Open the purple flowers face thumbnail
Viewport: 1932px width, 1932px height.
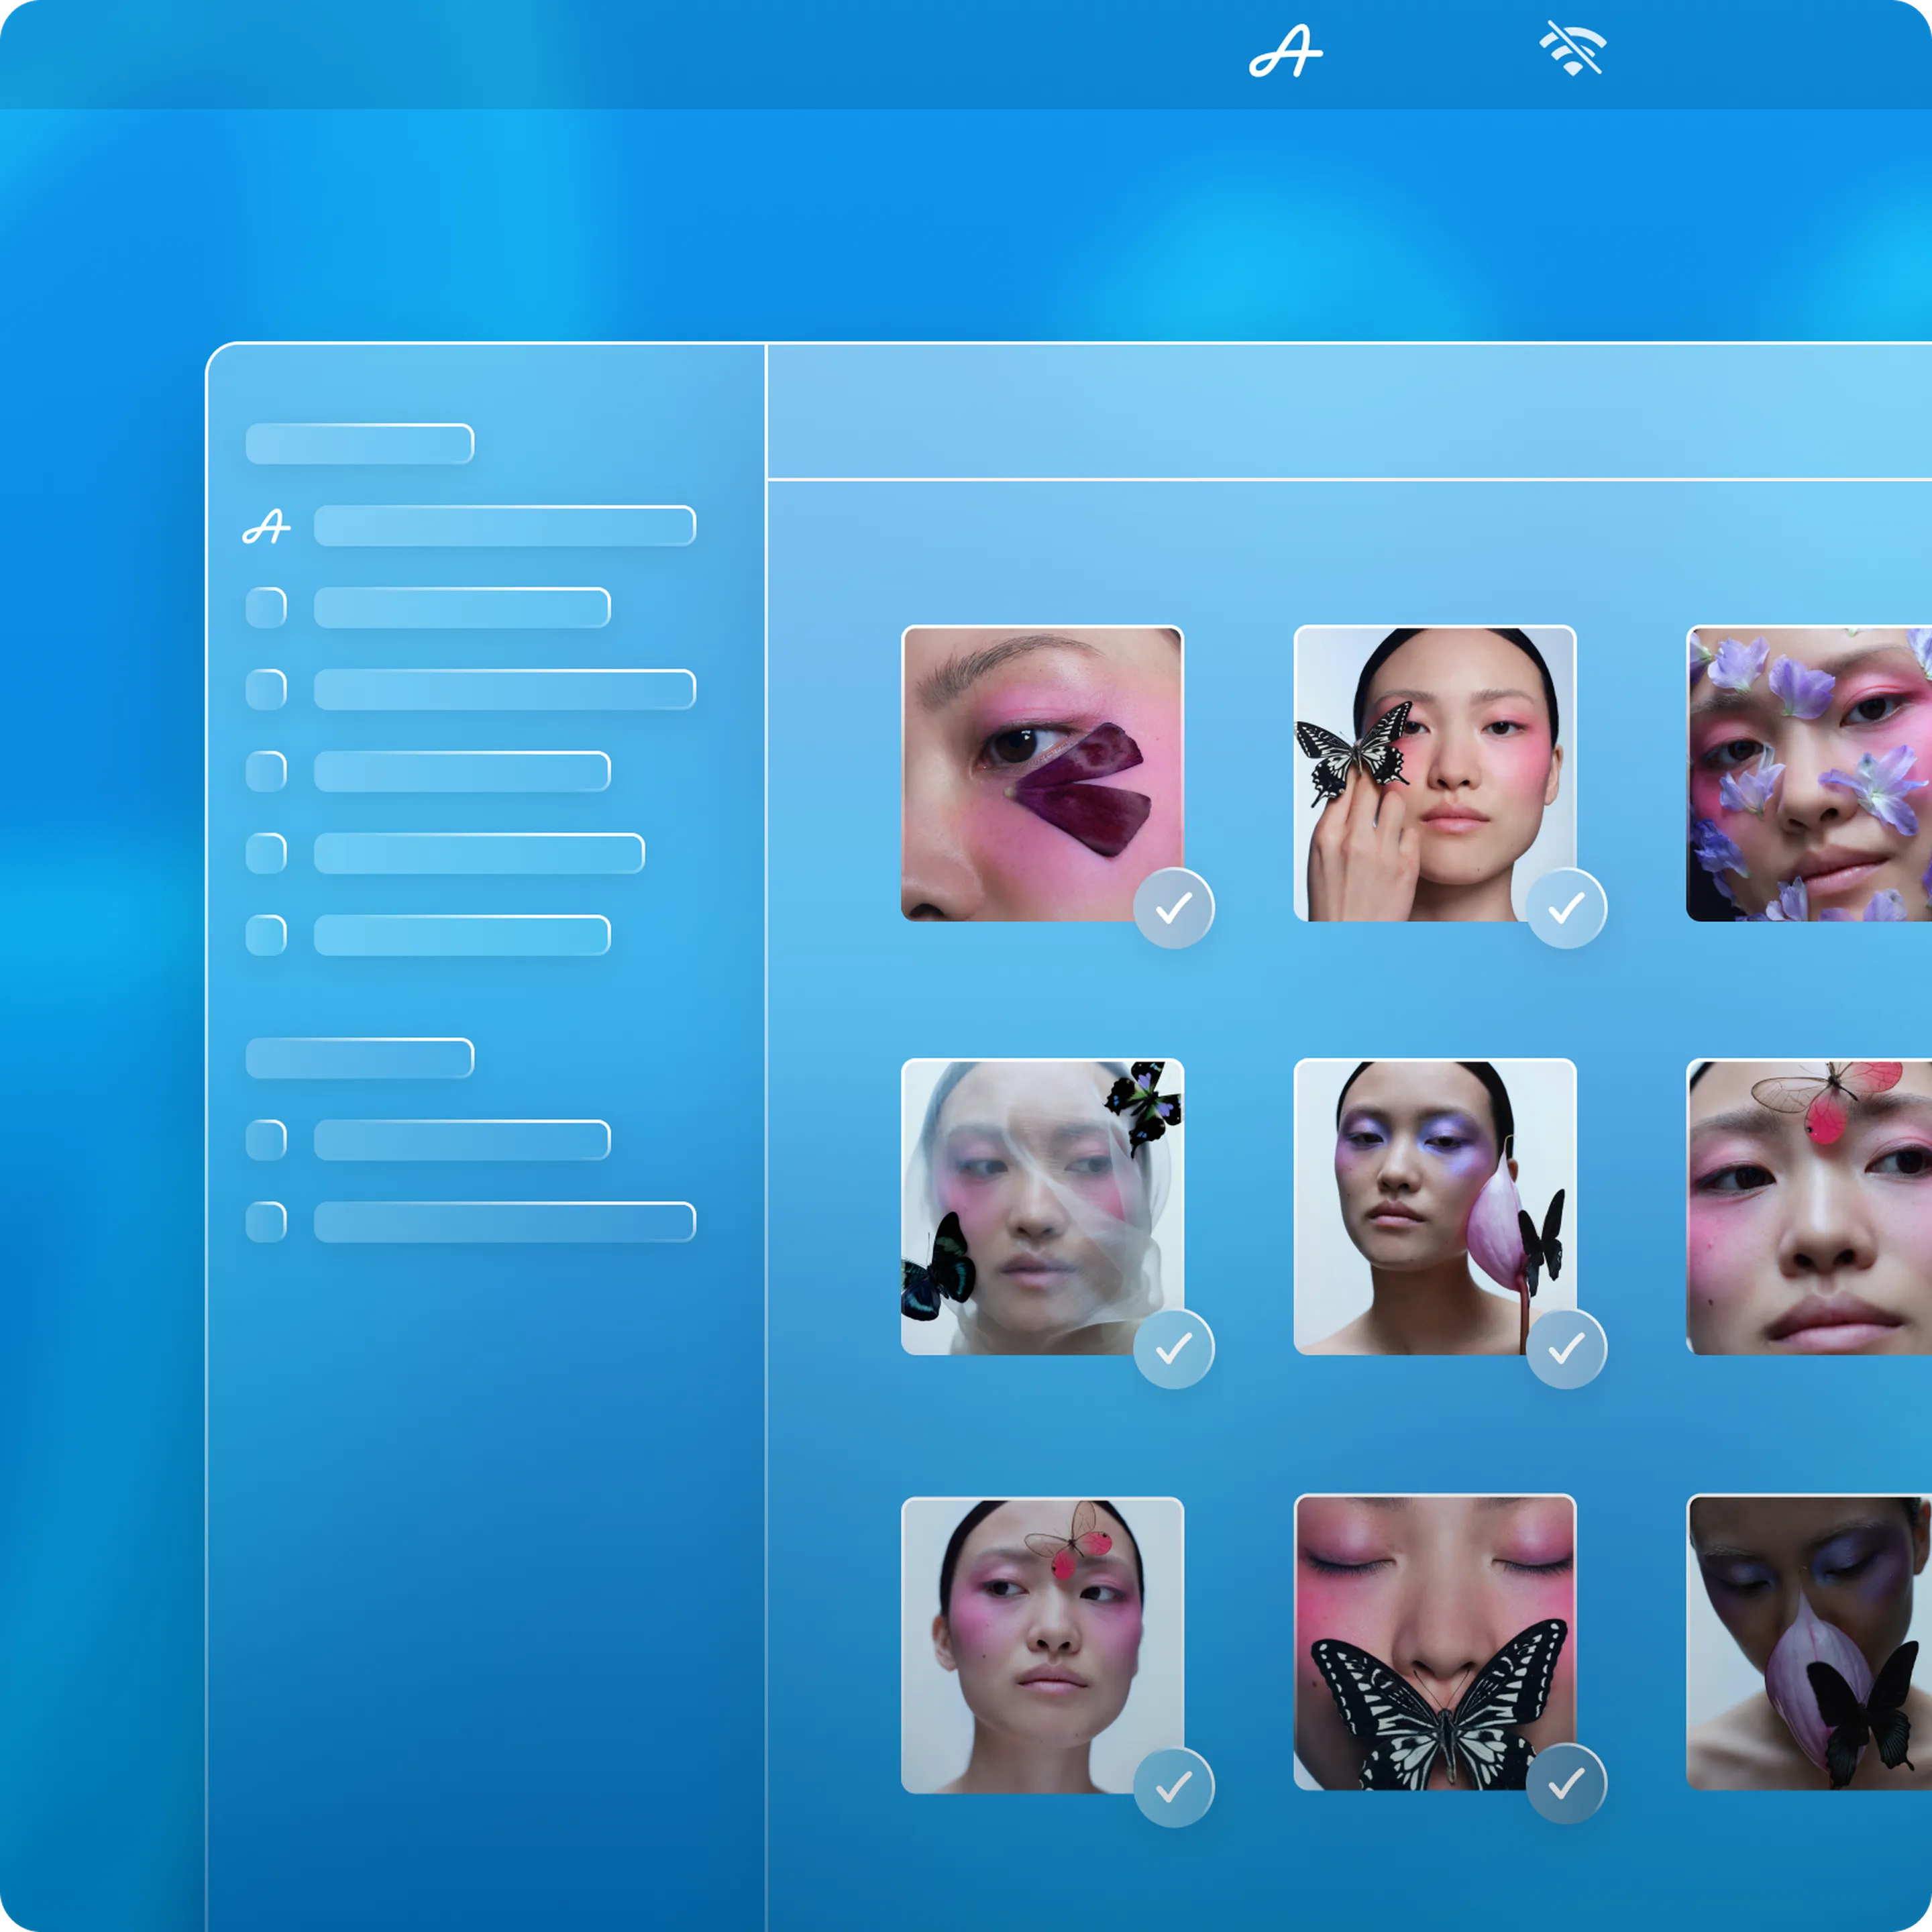click(x=1808, y=773)
